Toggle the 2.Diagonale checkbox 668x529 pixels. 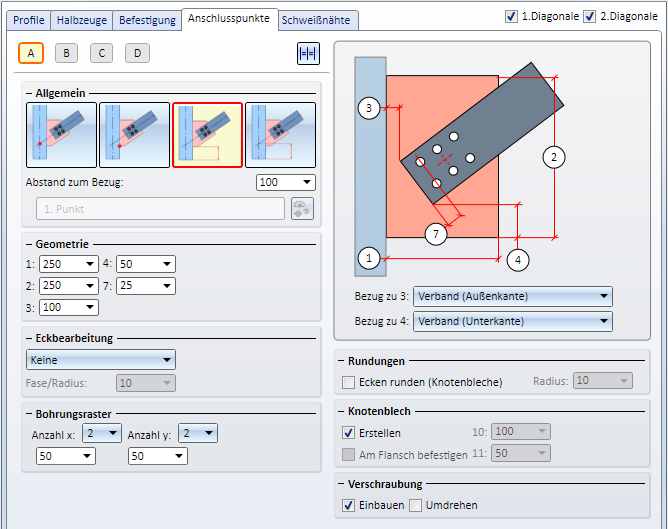click(590, 17)
